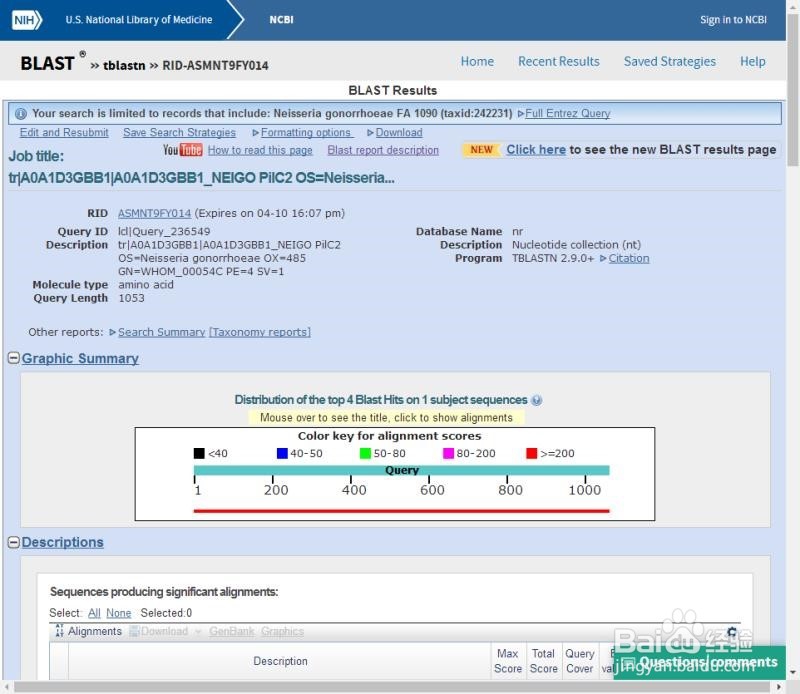
Task: Collapse the Graphic Summary section
Action: (x=14, y=358)
